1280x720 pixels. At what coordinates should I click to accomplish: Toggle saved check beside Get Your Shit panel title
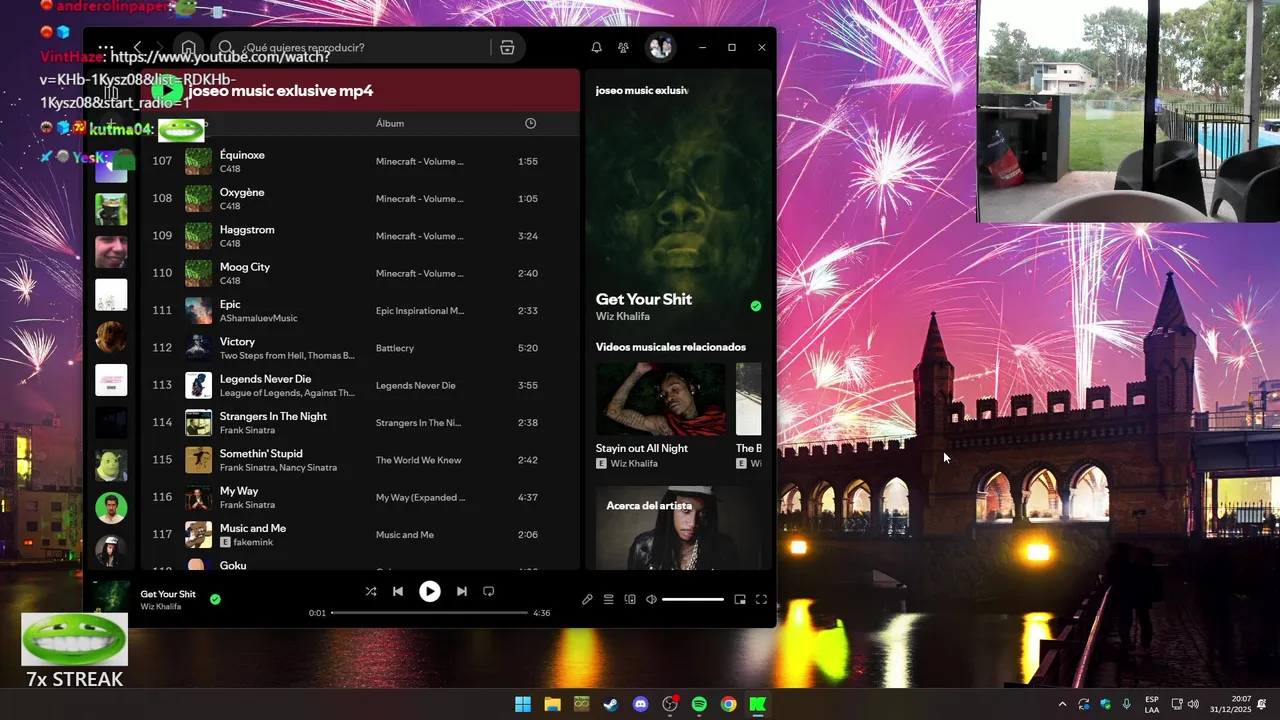(756, 306)
